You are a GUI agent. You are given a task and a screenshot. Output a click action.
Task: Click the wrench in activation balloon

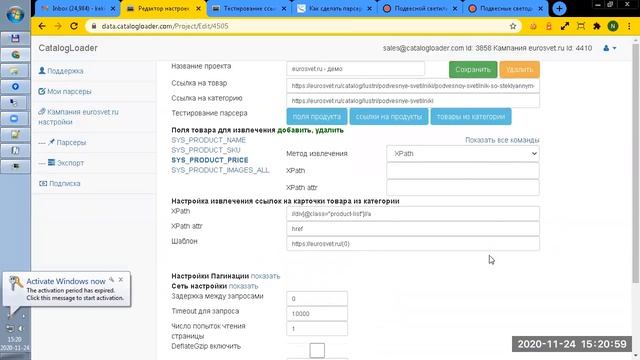point(111,280)
